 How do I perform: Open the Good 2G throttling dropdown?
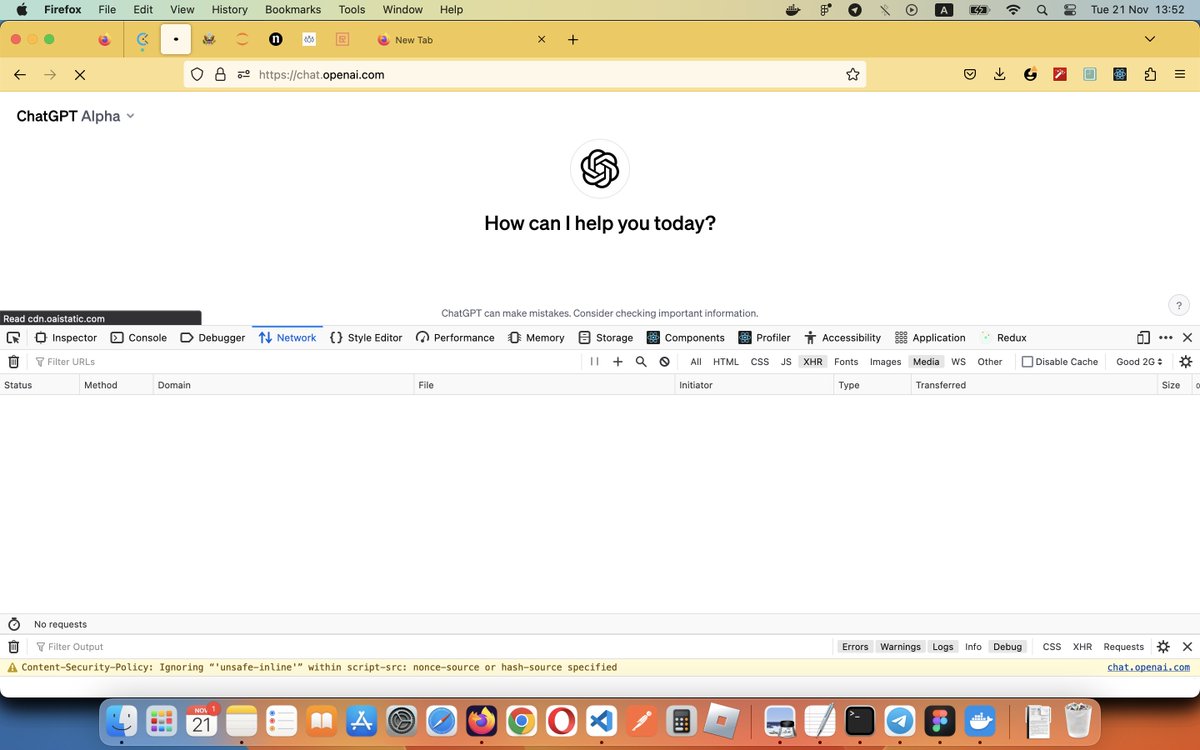coord(1140,362)
